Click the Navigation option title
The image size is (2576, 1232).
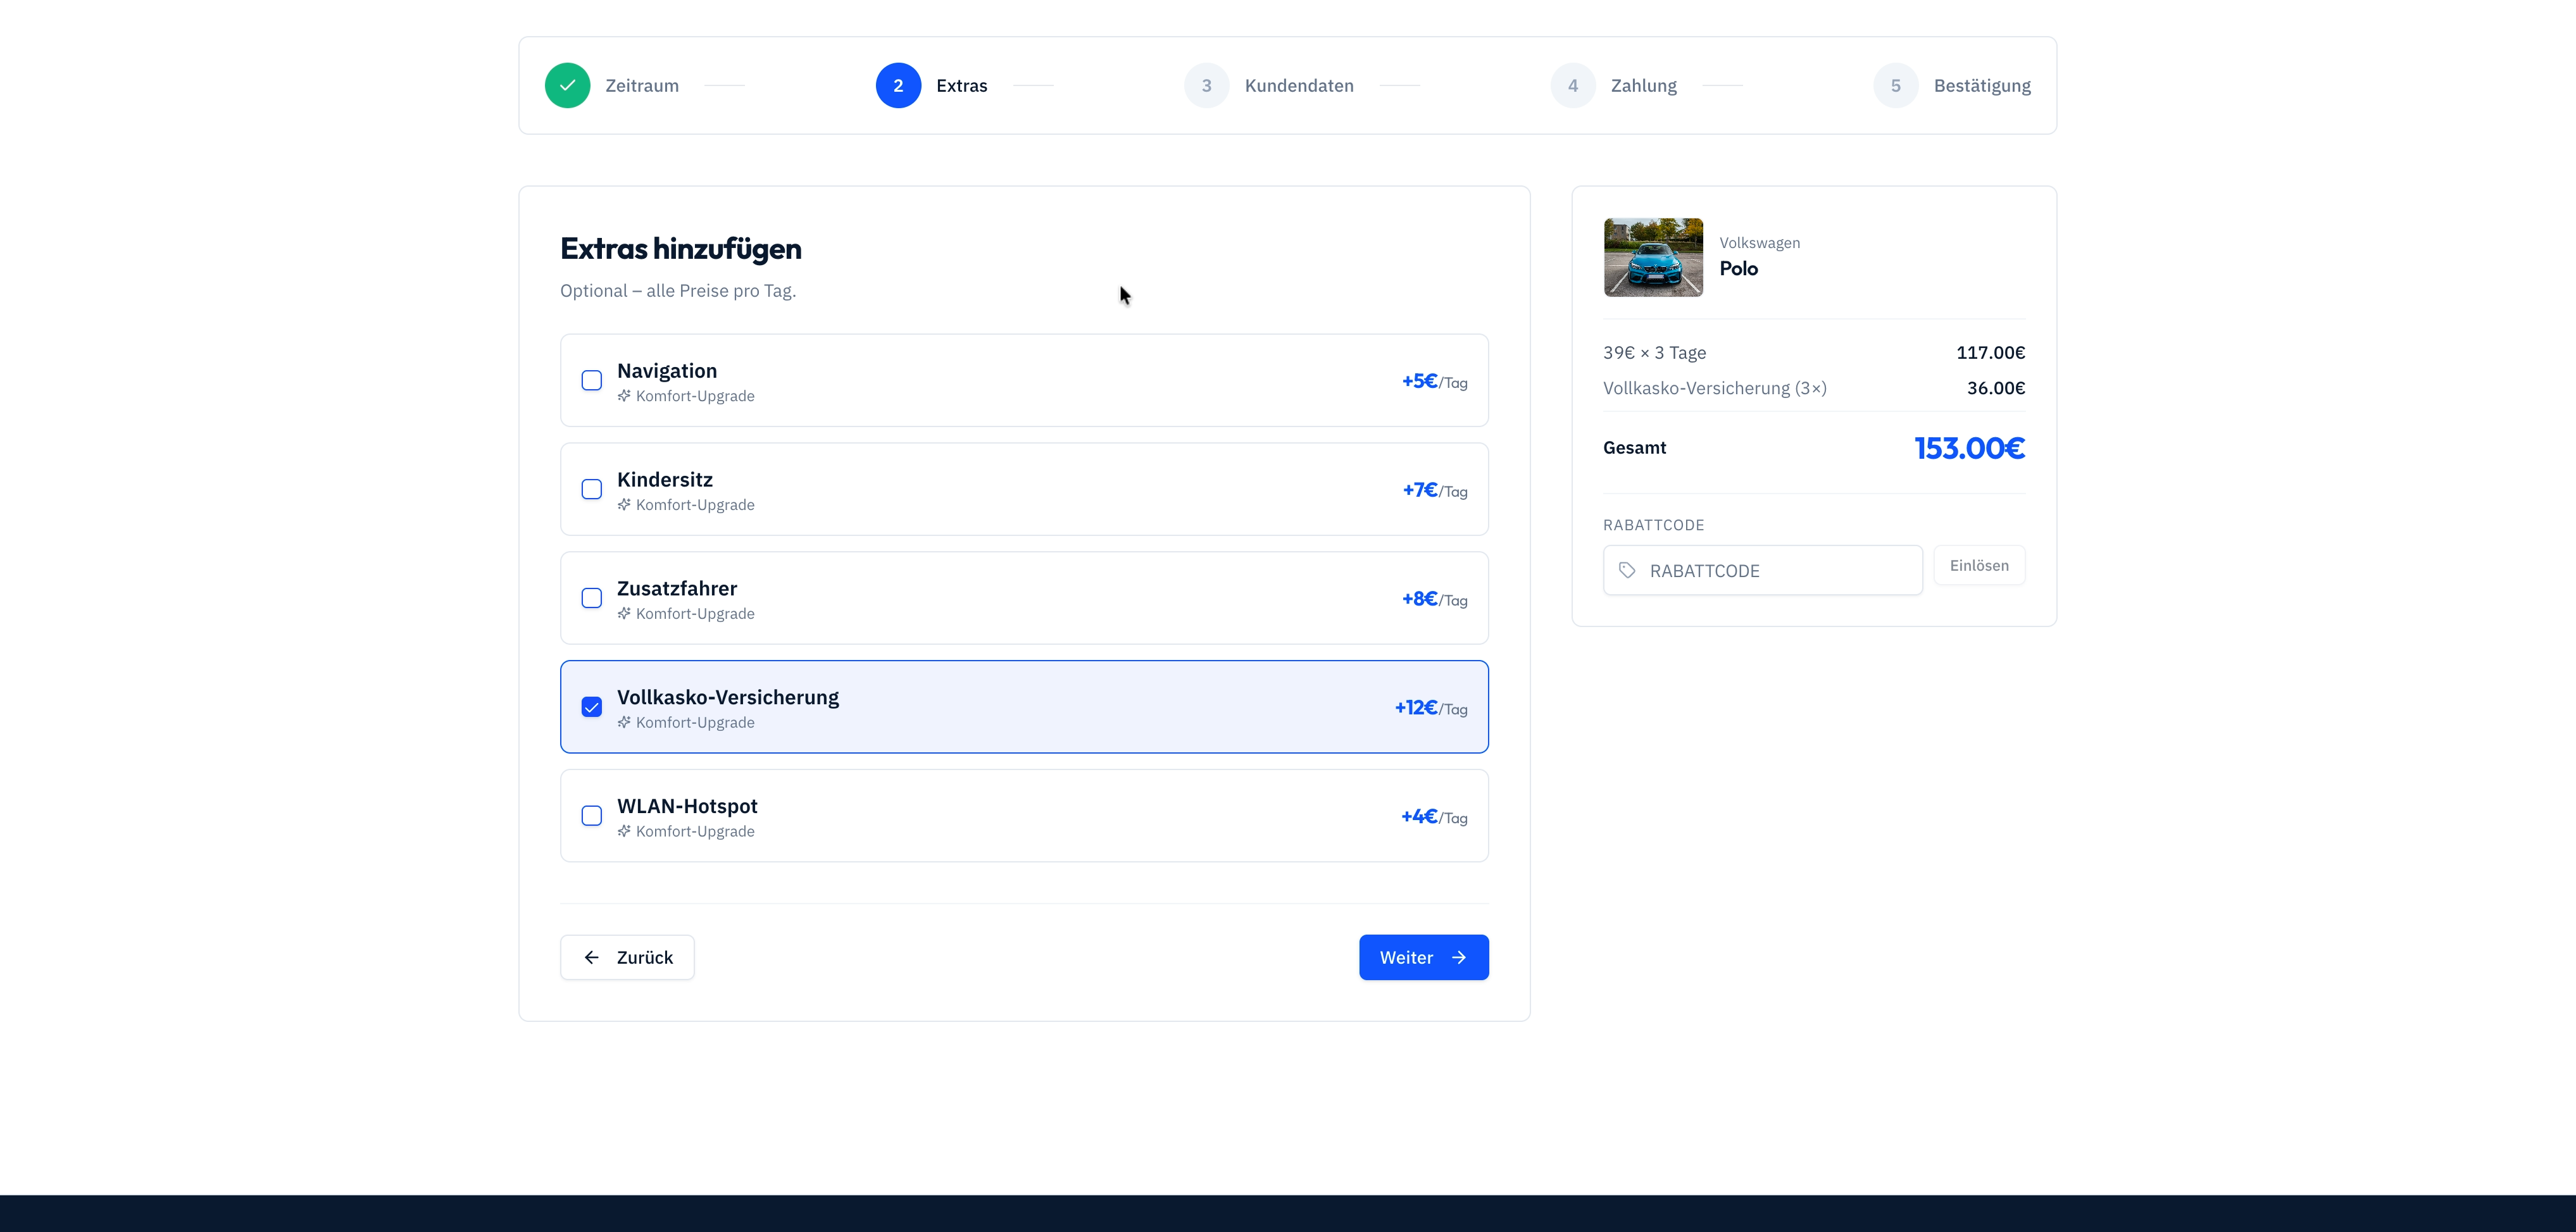coord(667,371)
